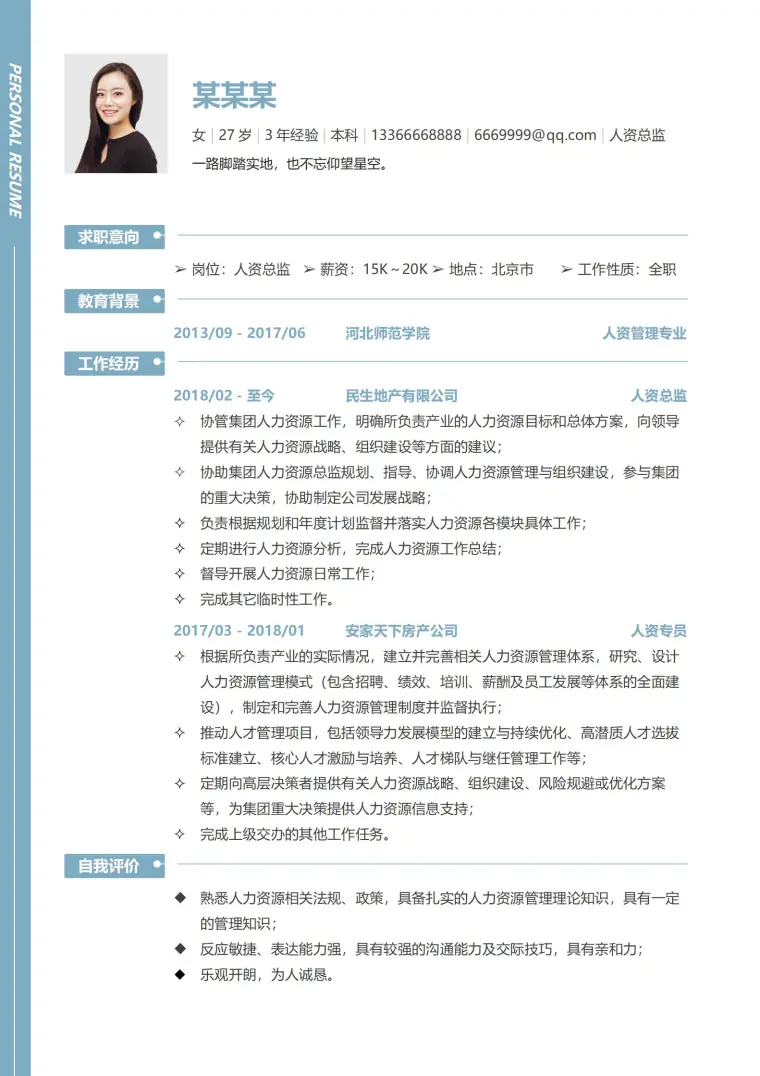Click the black diamond bullet before 乐观开朗
760x1076 pixels.
pos(180,974)
